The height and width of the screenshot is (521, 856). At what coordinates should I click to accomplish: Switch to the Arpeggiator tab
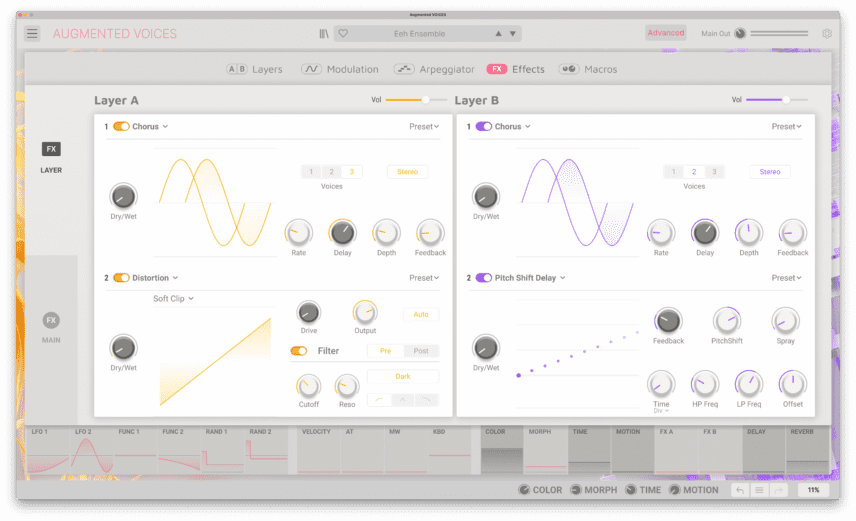[x=434, y=69]
